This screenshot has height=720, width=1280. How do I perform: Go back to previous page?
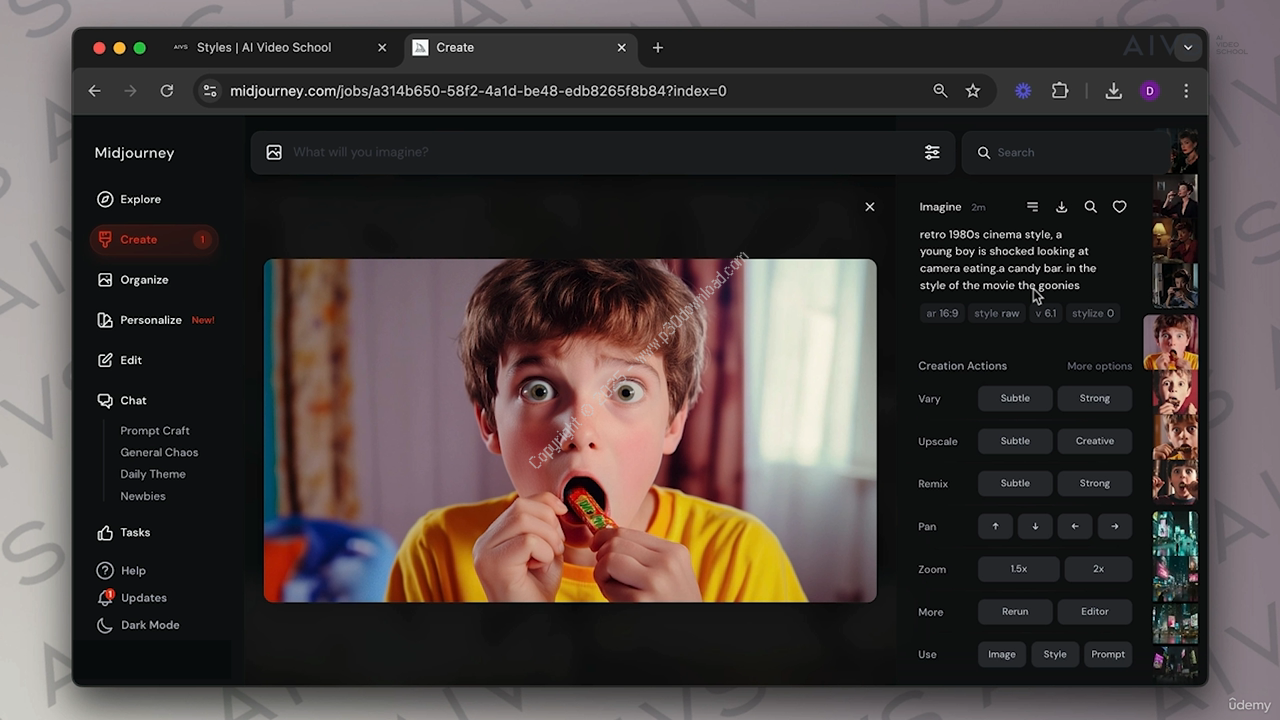[x=94, y=91]
